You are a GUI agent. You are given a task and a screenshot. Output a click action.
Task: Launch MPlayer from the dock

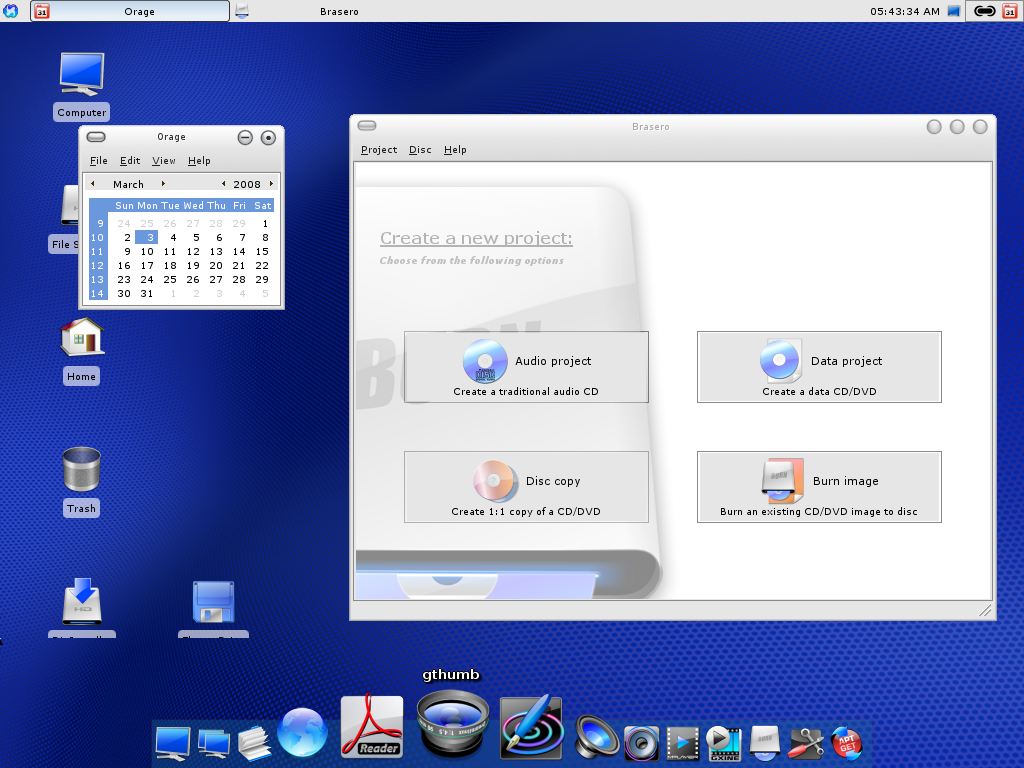click(x=682, y=744)
